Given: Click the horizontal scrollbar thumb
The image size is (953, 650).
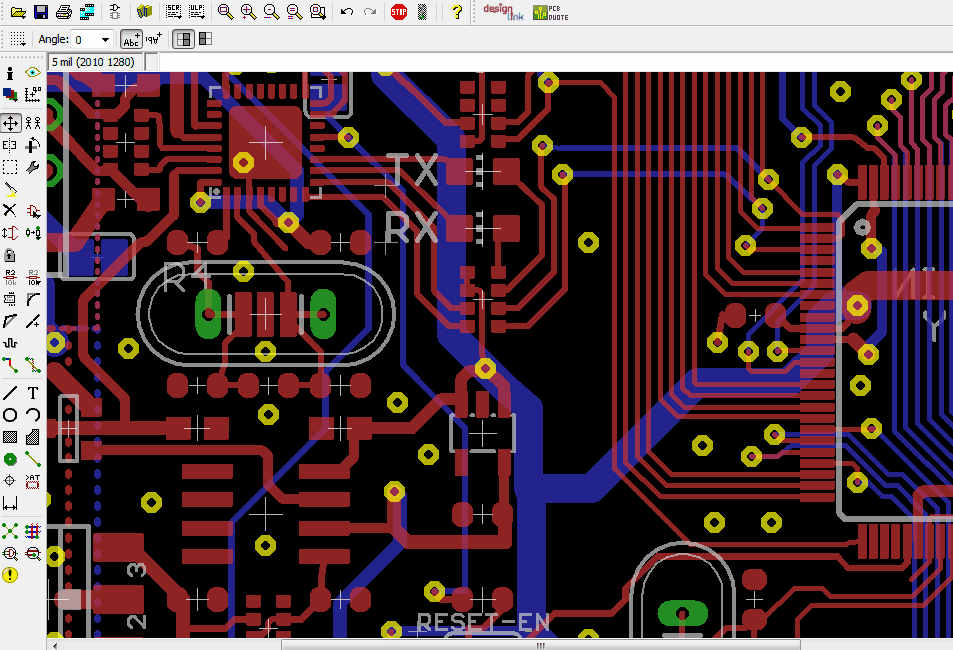Looking at the screenshot, I should pos(540,645).
